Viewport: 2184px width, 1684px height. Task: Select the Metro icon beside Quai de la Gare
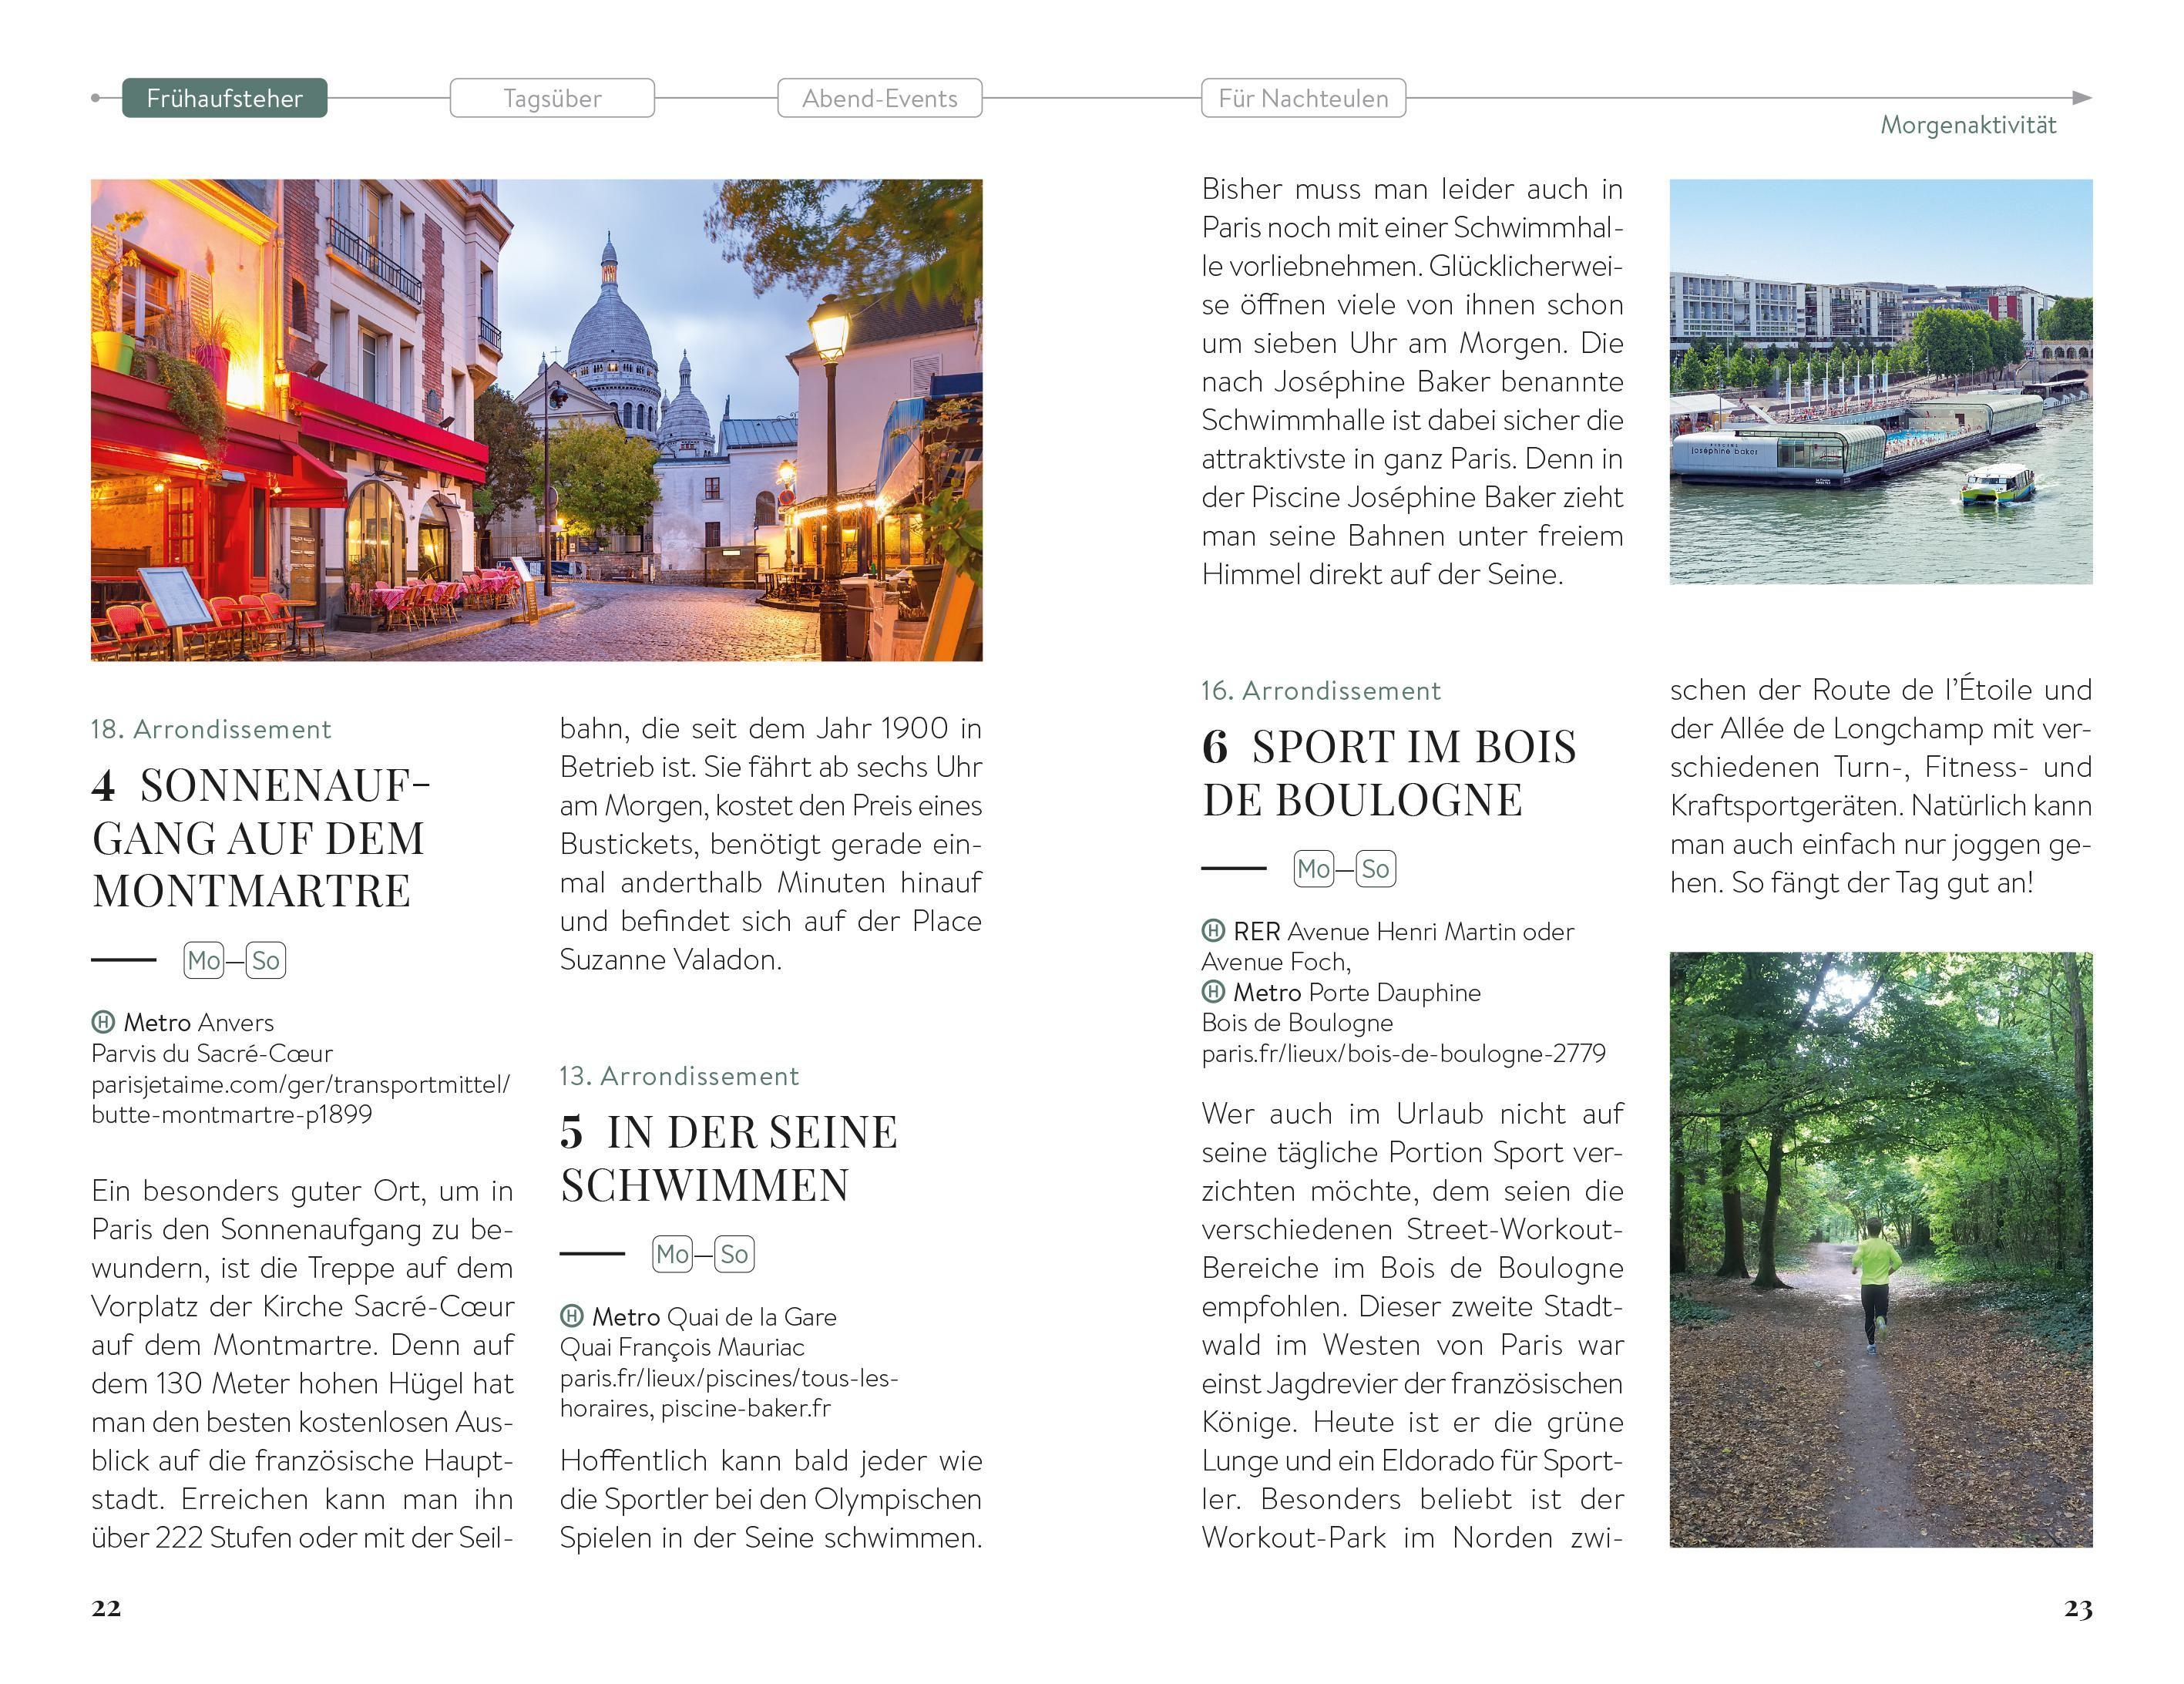572,1317
